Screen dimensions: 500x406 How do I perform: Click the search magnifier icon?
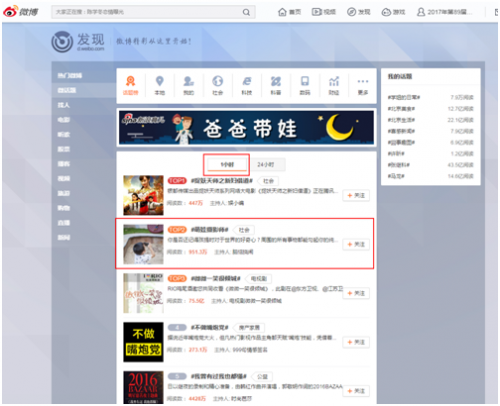coord(246,12)
